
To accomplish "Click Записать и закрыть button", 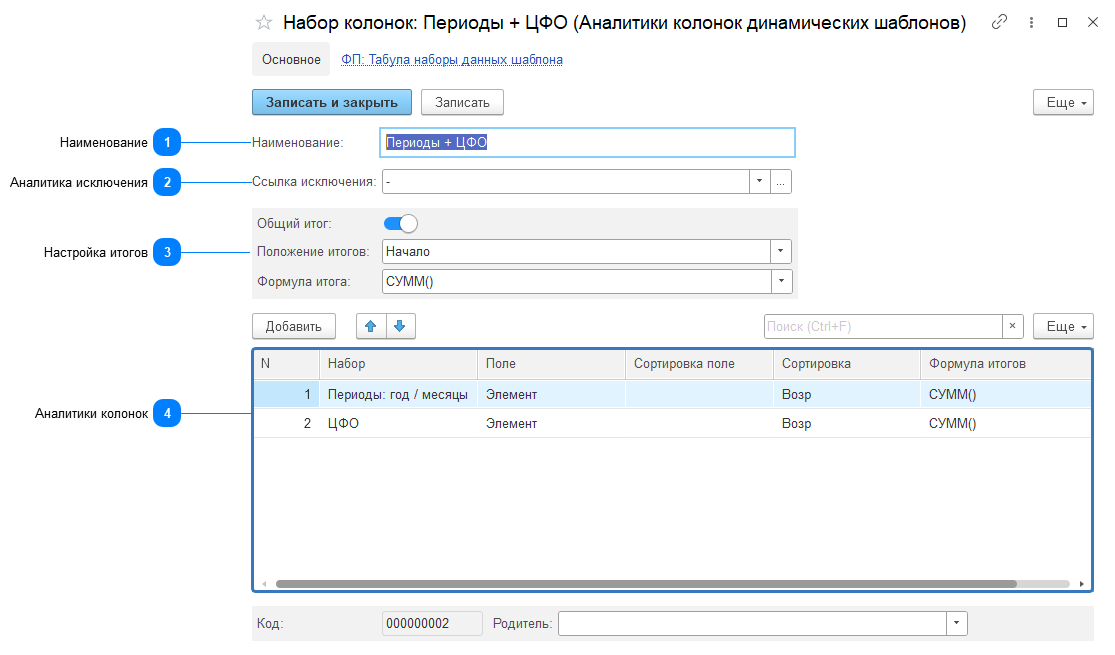I will pos(332,102).
